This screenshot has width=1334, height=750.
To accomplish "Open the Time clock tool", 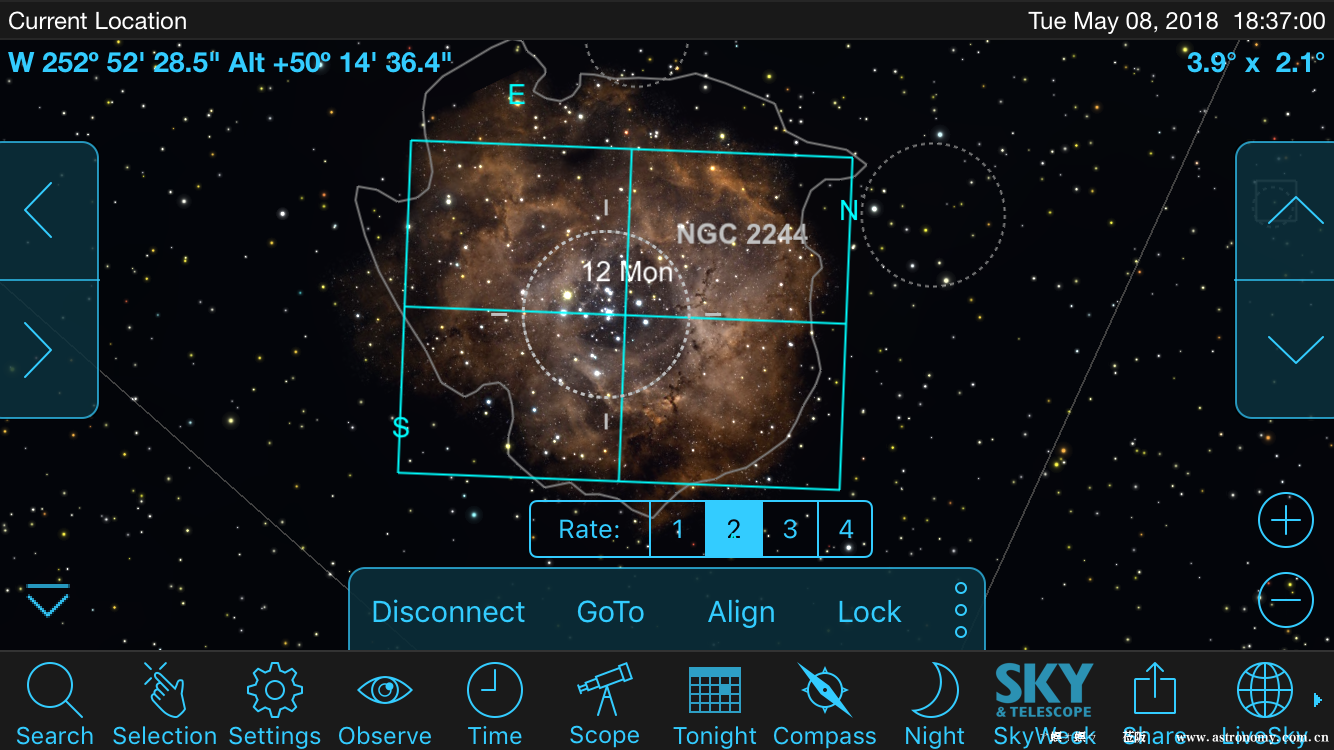I will [x=495, y=704].
